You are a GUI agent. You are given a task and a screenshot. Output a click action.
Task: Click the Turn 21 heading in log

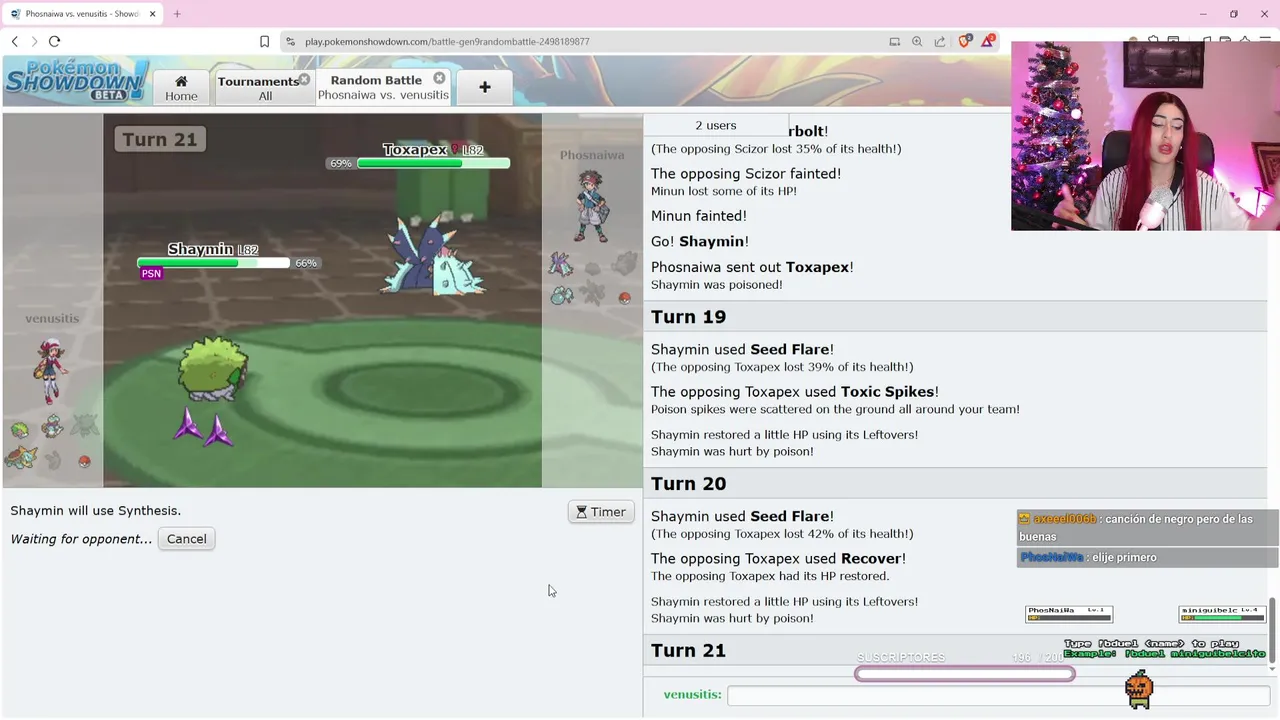(688, 651)
